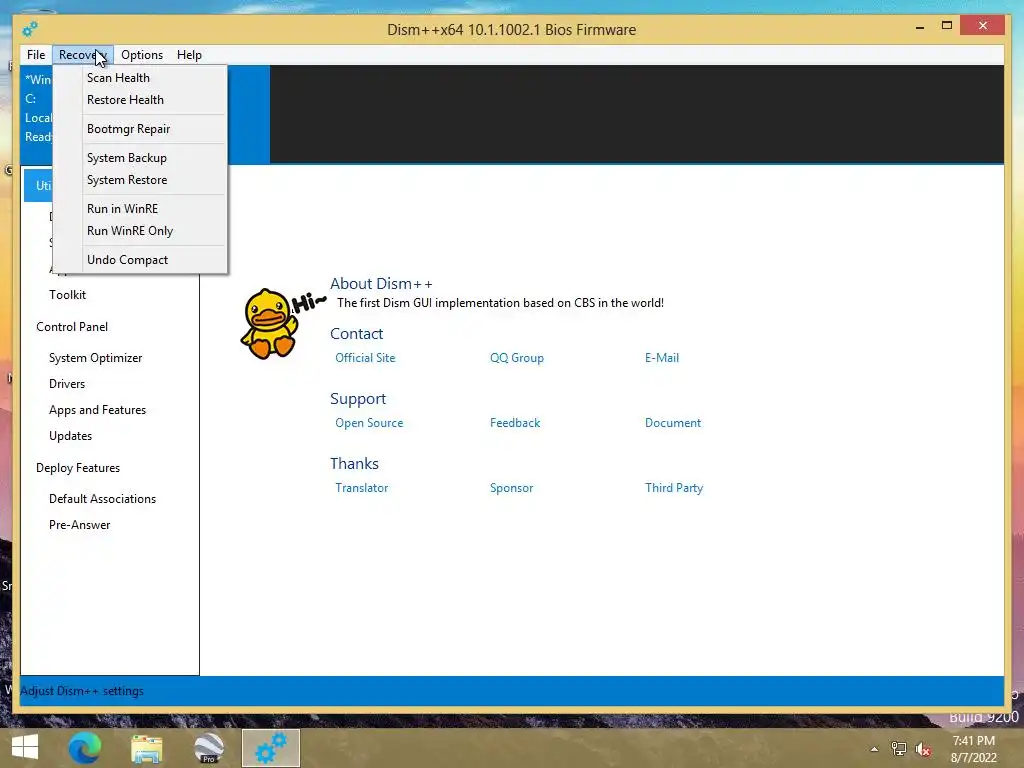Screen dimensions: 1024x768
Task: Click the Feedback link
Action: pos(515,423)
